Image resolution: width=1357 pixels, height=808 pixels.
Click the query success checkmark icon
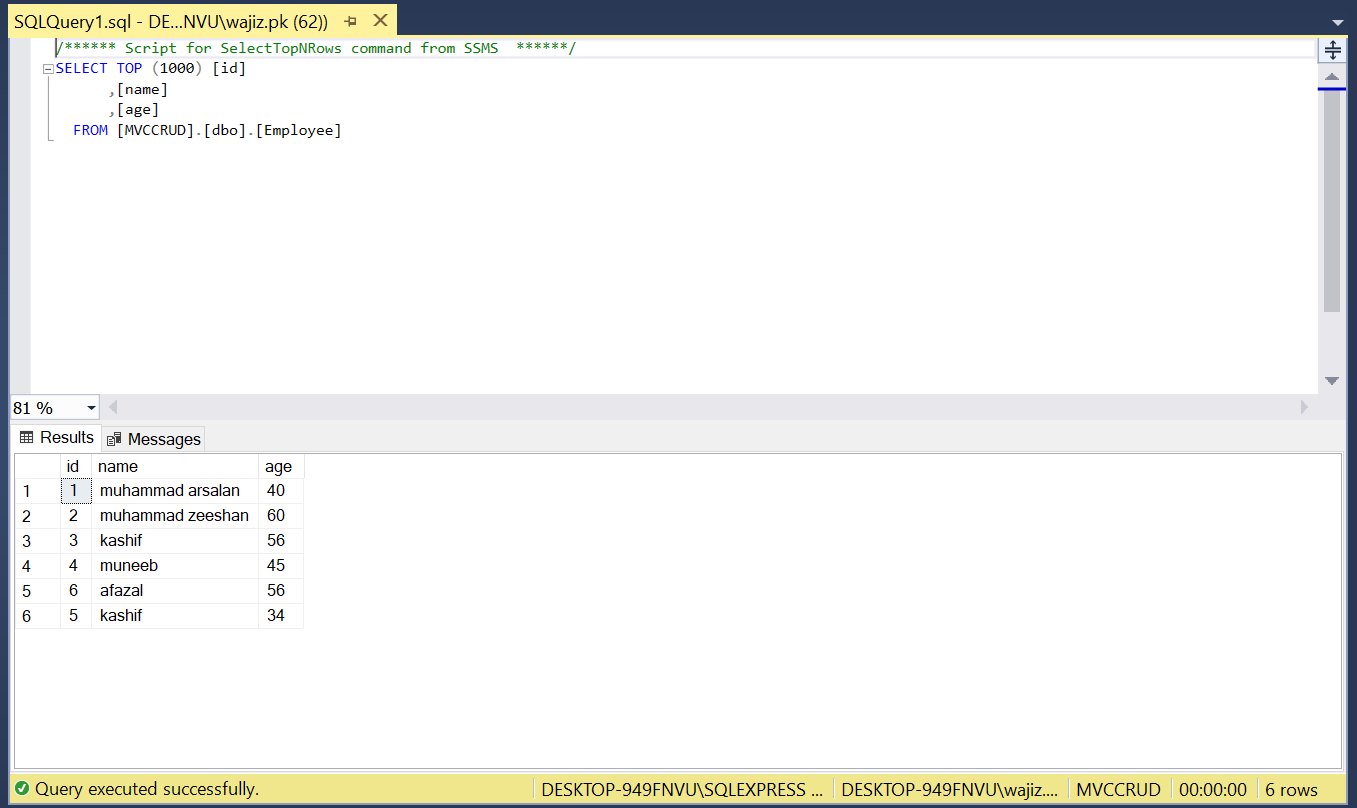point(22,789)
